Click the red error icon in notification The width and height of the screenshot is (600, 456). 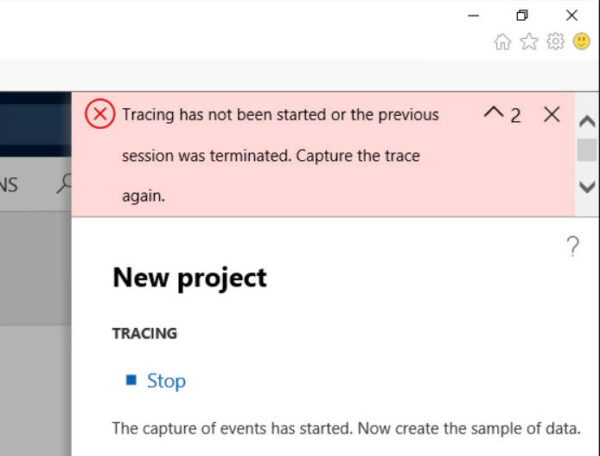tap(99, 114)
